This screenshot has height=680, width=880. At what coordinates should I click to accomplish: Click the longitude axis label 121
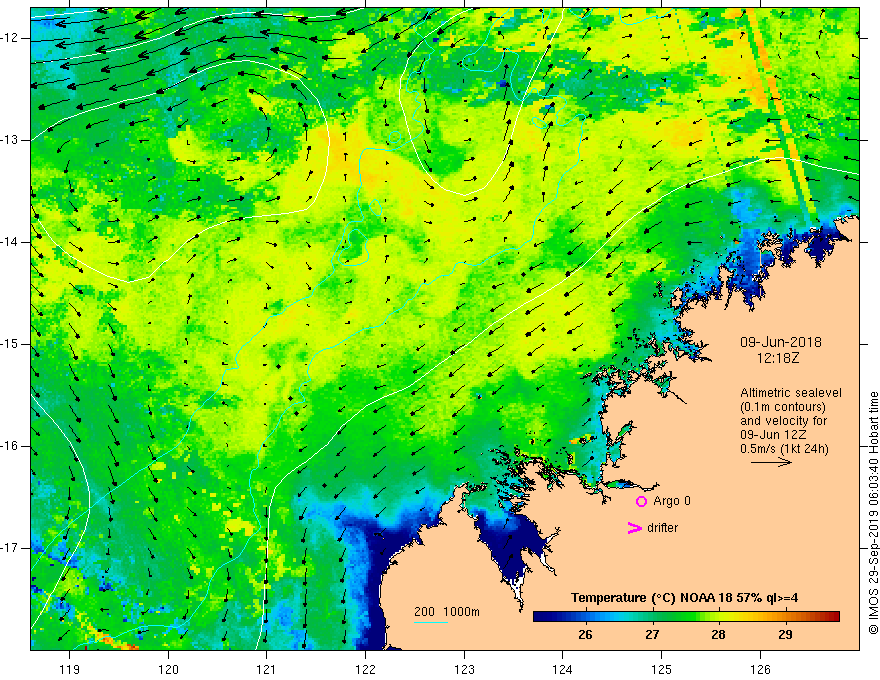(x=267, y=669)
